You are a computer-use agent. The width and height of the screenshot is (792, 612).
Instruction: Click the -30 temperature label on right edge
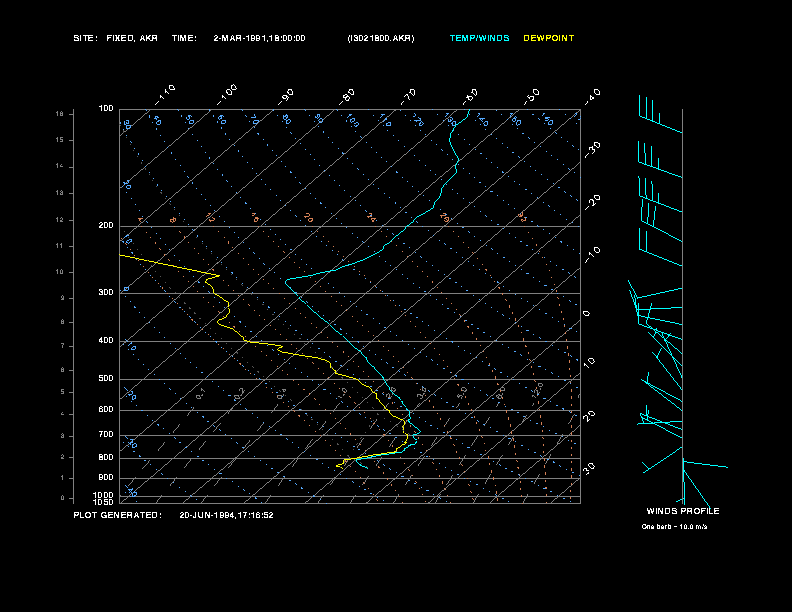[x=593, y=149]
